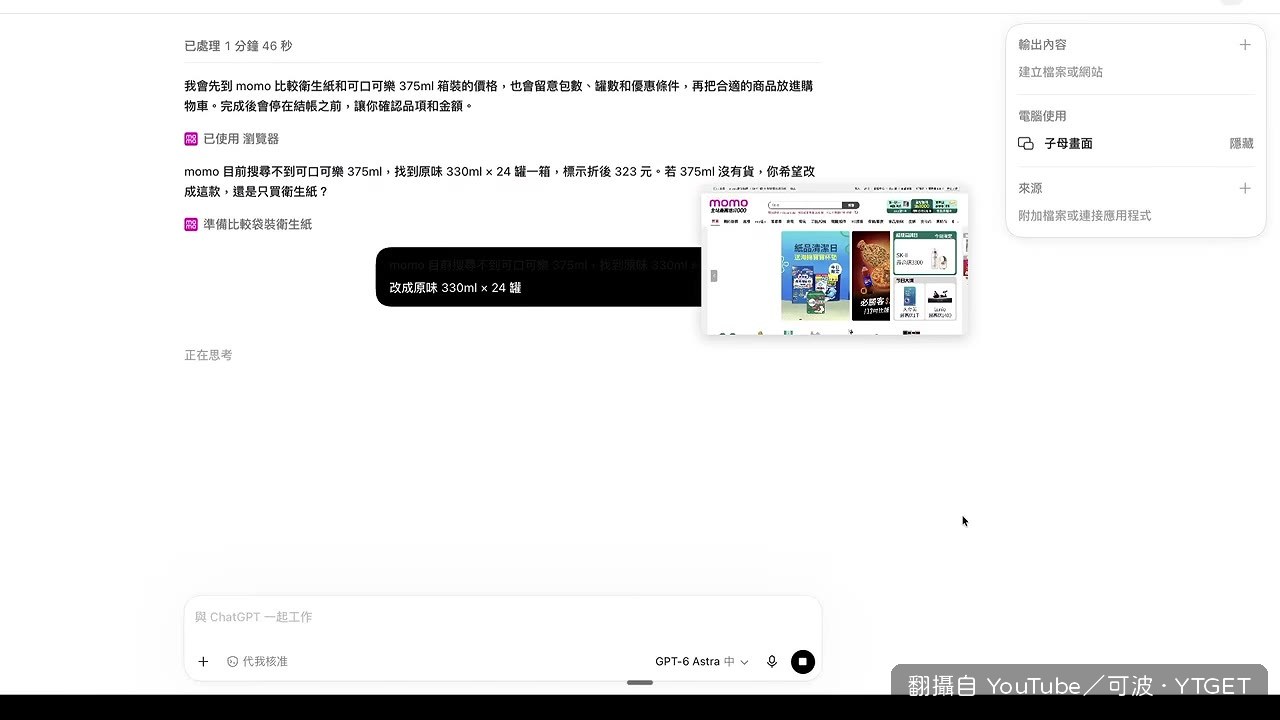
Task: Click the 正在思考 status text
Action: click(x=208, y=355)
